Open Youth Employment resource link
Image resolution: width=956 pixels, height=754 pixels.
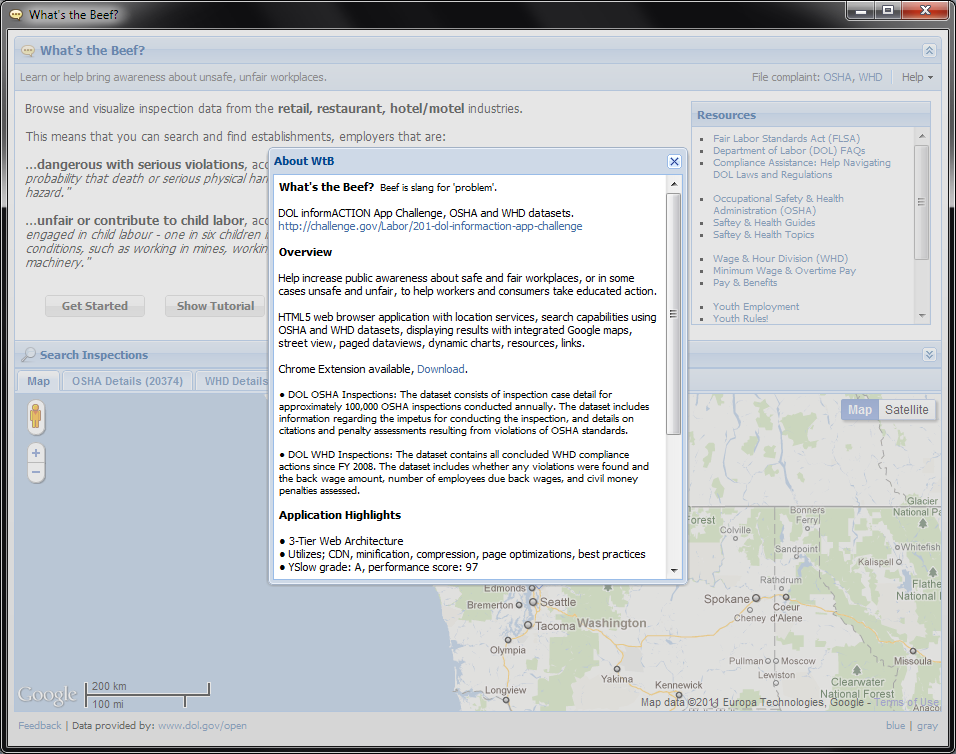tap(756, 307)
